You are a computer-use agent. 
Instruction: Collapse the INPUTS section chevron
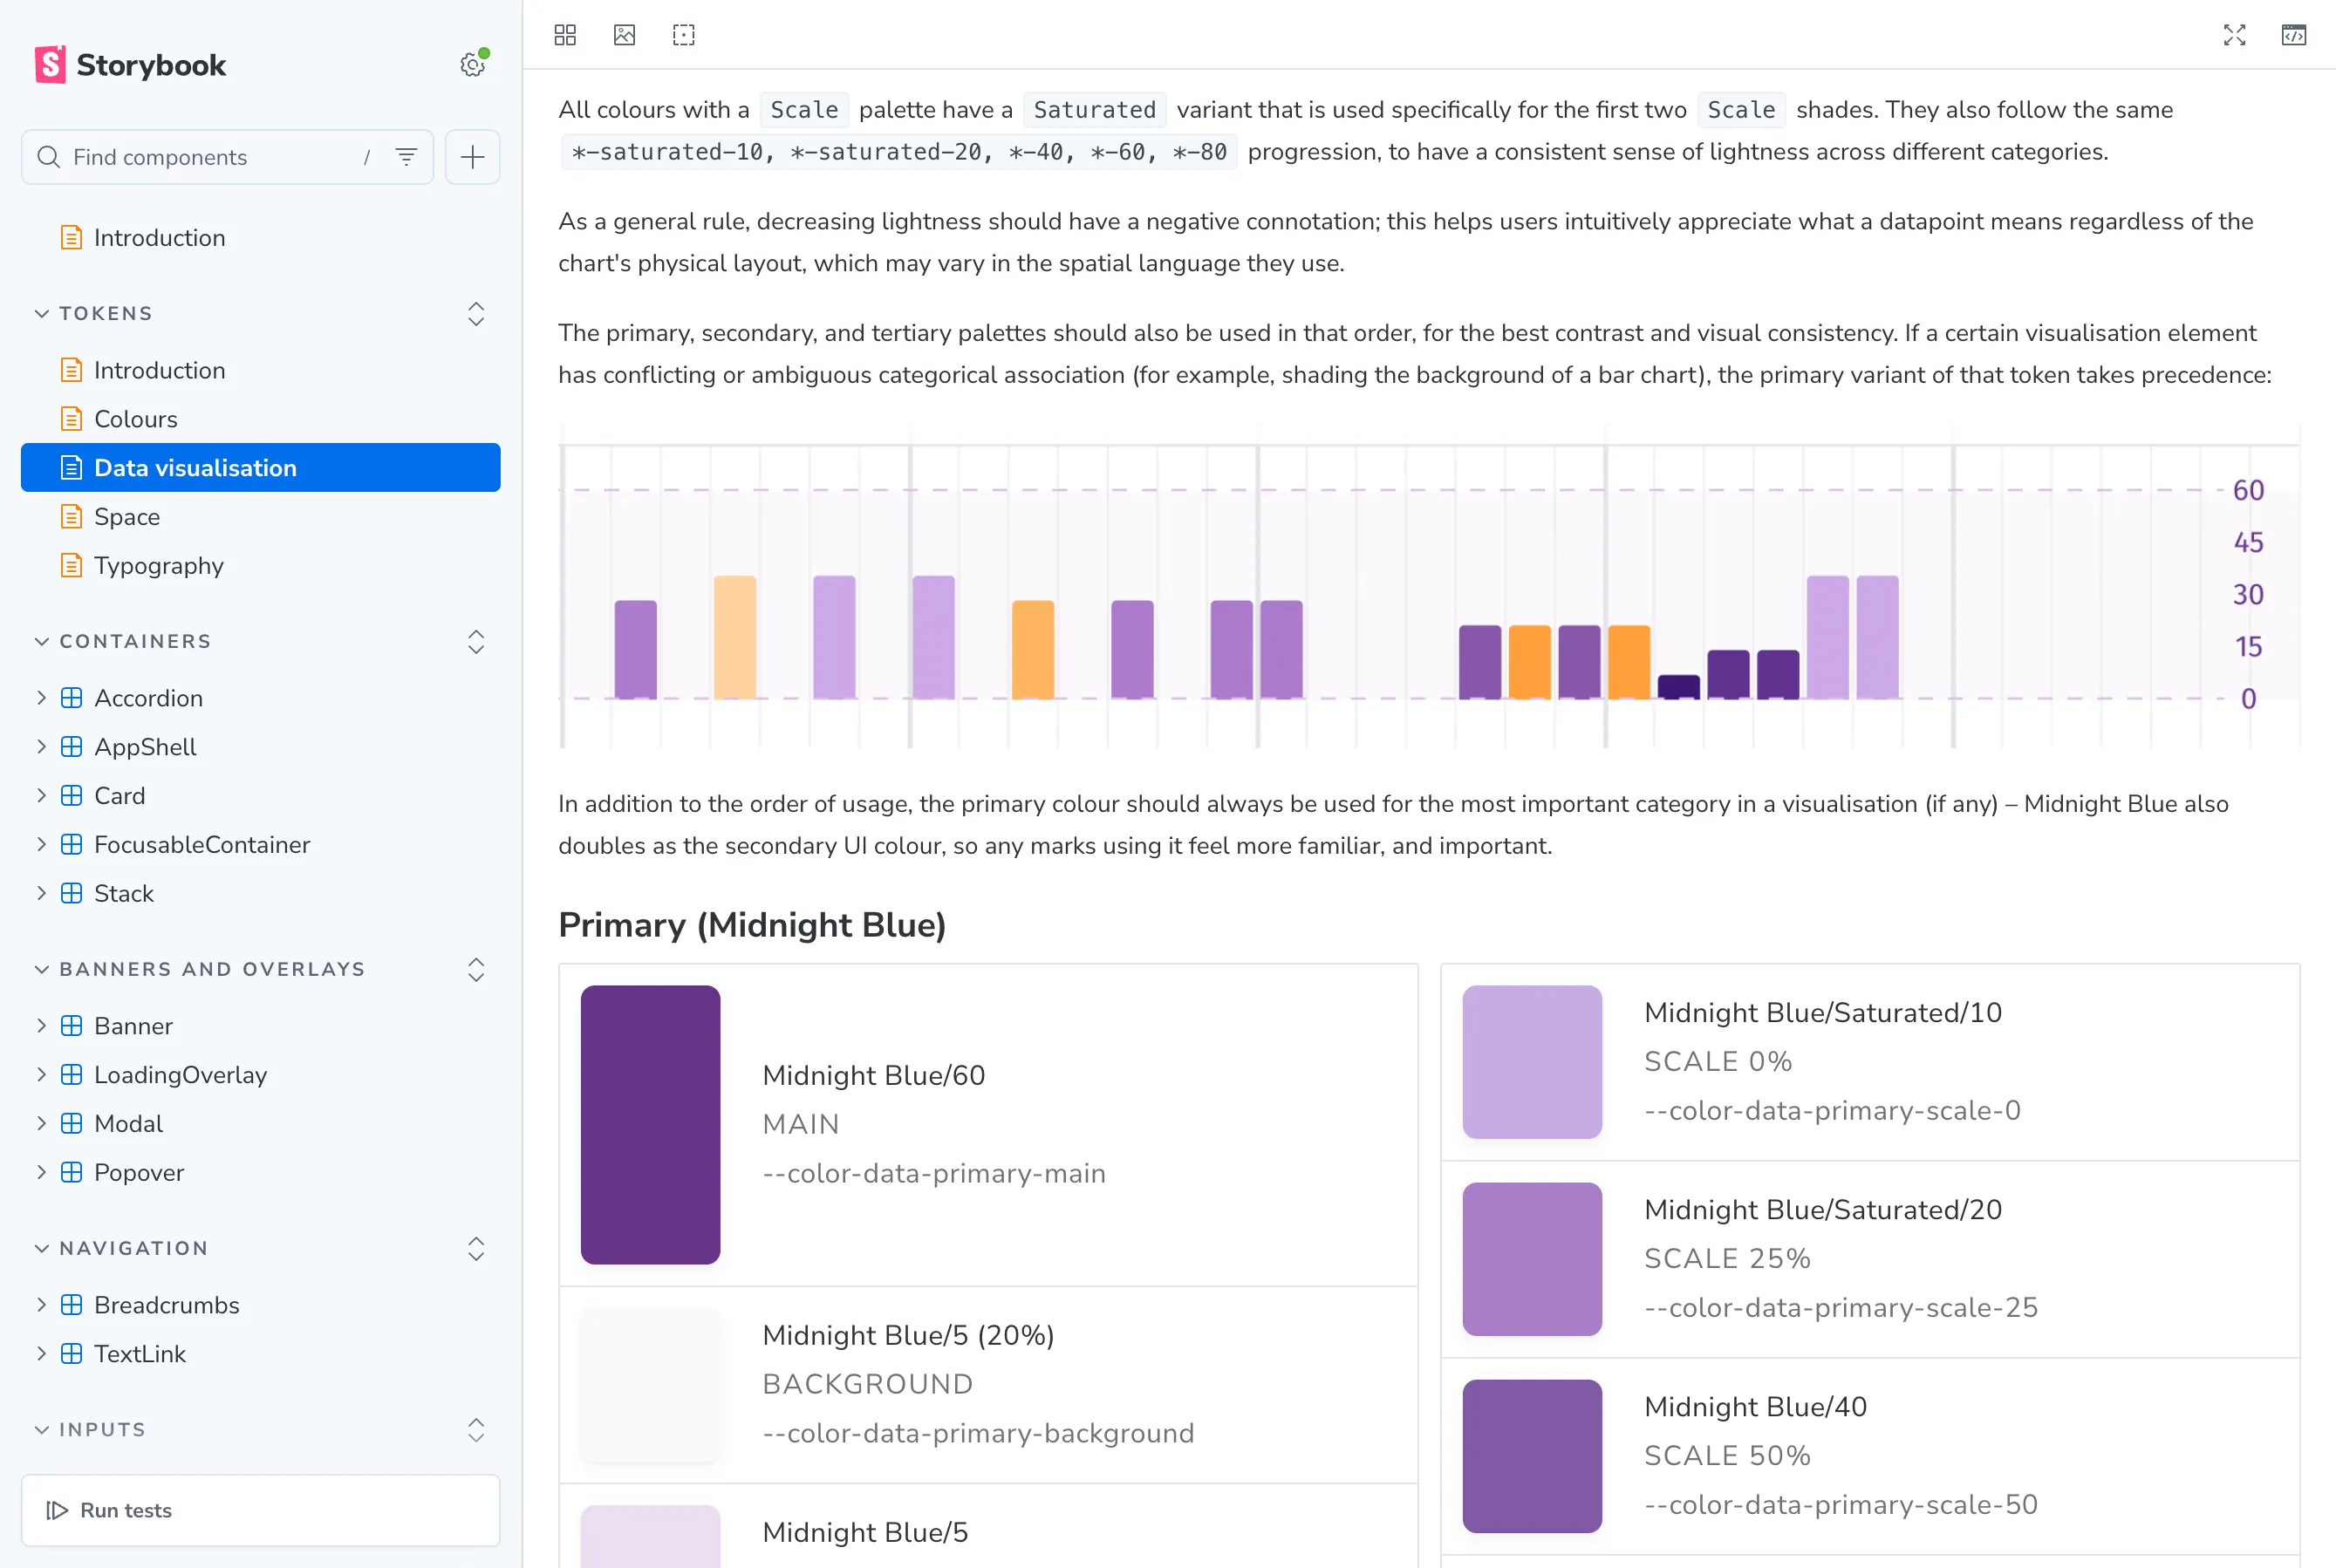(x=41, y=1430)
